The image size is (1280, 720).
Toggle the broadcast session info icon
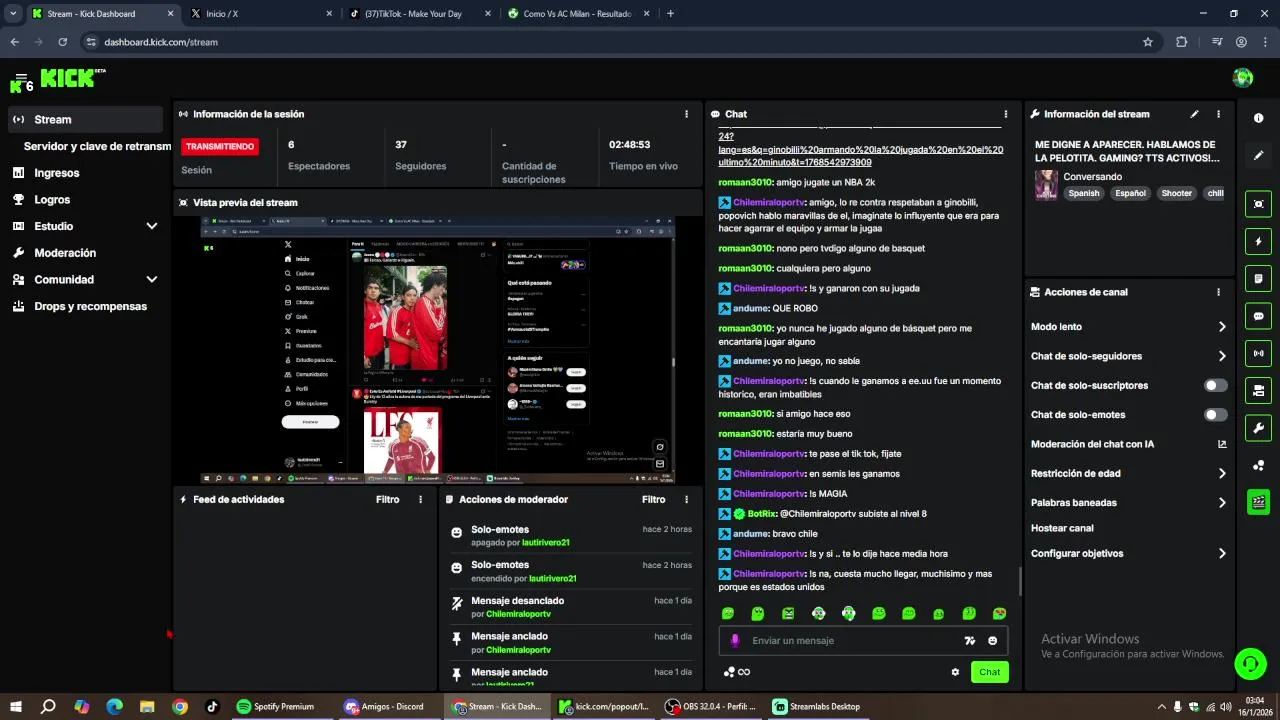1258,353
